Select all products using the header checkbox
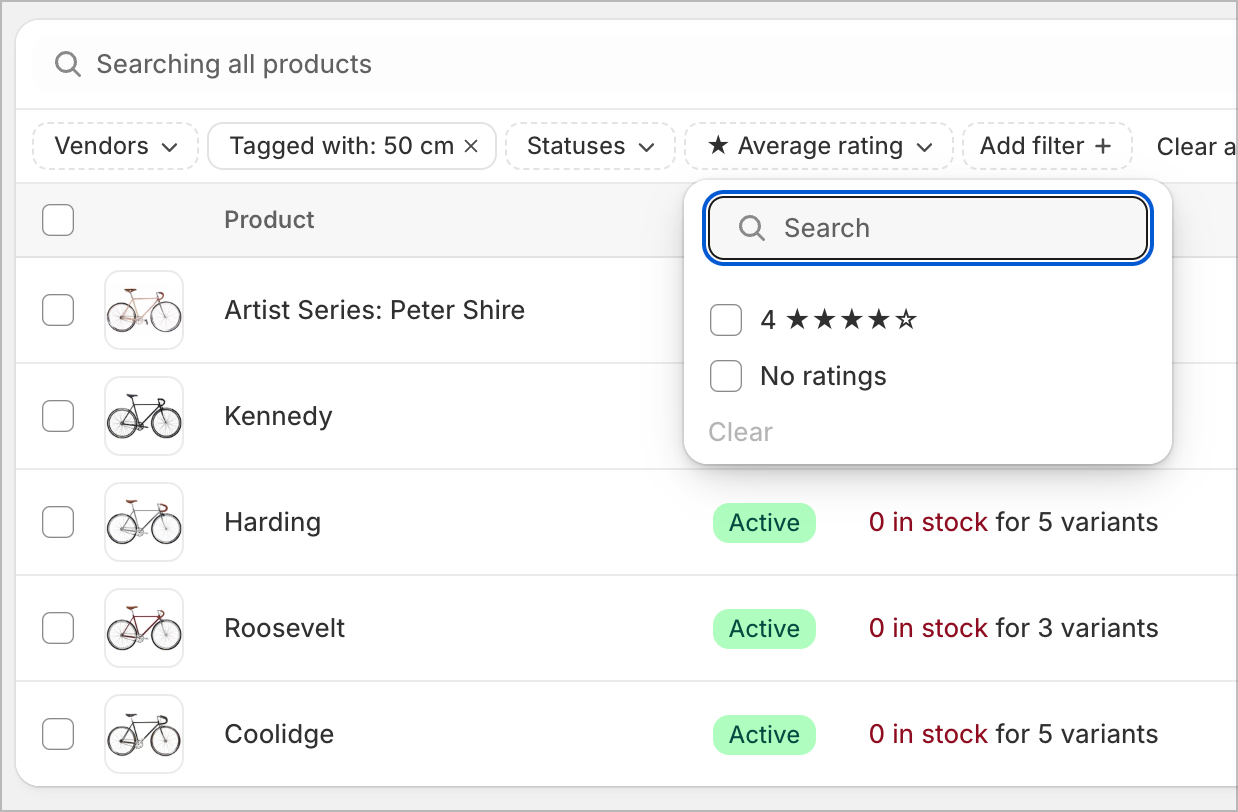The width and height of the screenshot is (1238, 812). pyautogui.click(x=58, y=220)
